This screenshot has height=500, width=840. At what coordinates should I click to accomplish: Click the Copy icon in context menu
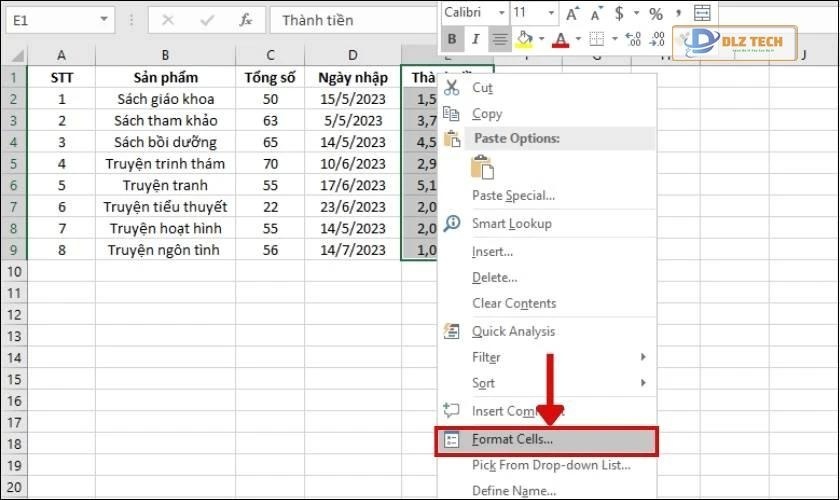tap(451, 114)
